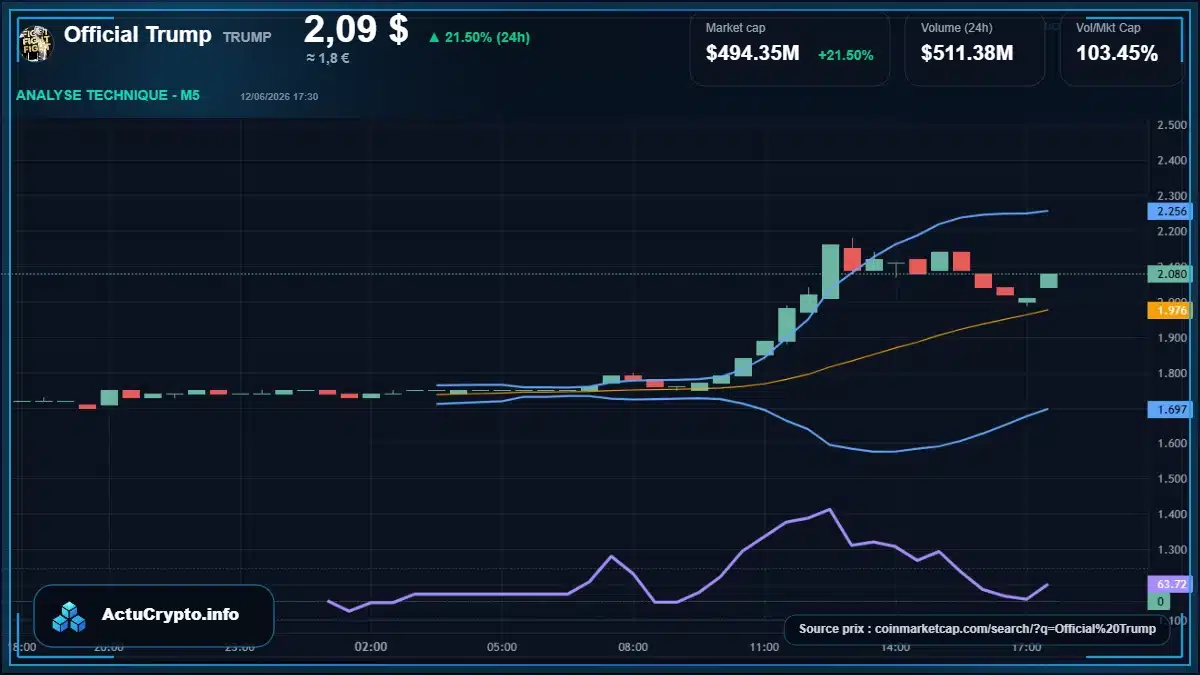Click the Market cap $494.35M value
Viewport: 1200px width, 675px height.
[752, 54]
